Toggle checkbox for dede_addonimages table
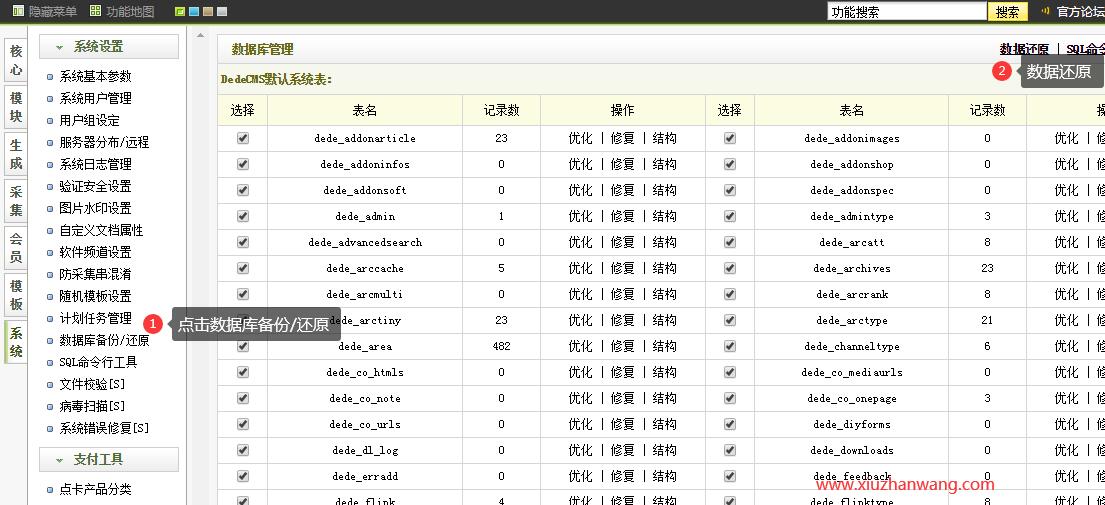The image size is (1105, 505). (730, 138)
